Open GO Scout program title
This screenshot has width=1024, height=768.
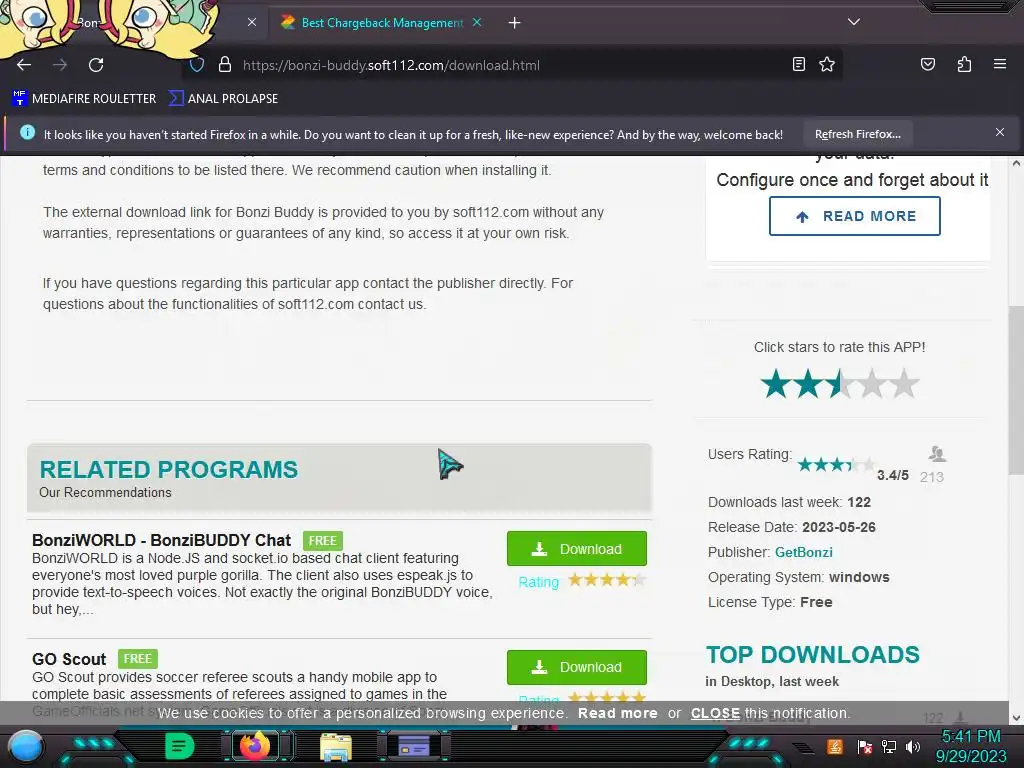pos(69,659)
